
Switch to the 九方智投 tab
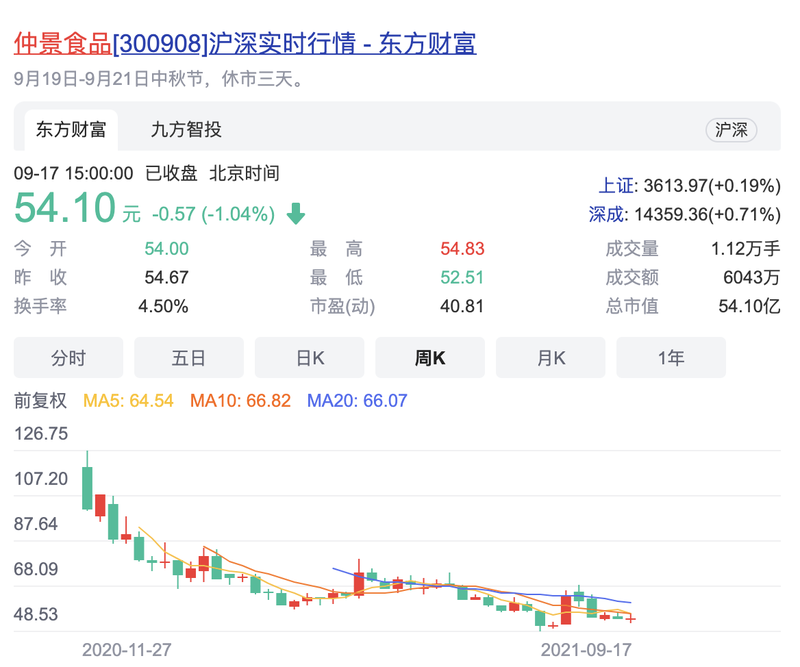pos(186,130)
